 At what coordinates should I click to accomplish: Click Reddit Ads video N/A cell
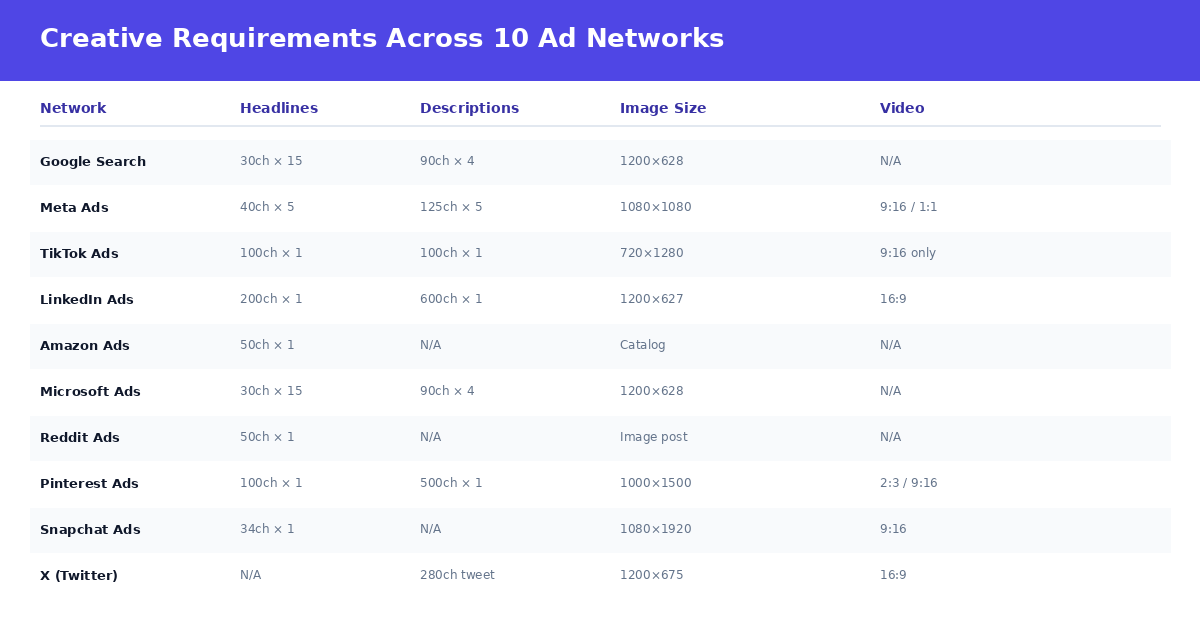(x=890, y=437)
